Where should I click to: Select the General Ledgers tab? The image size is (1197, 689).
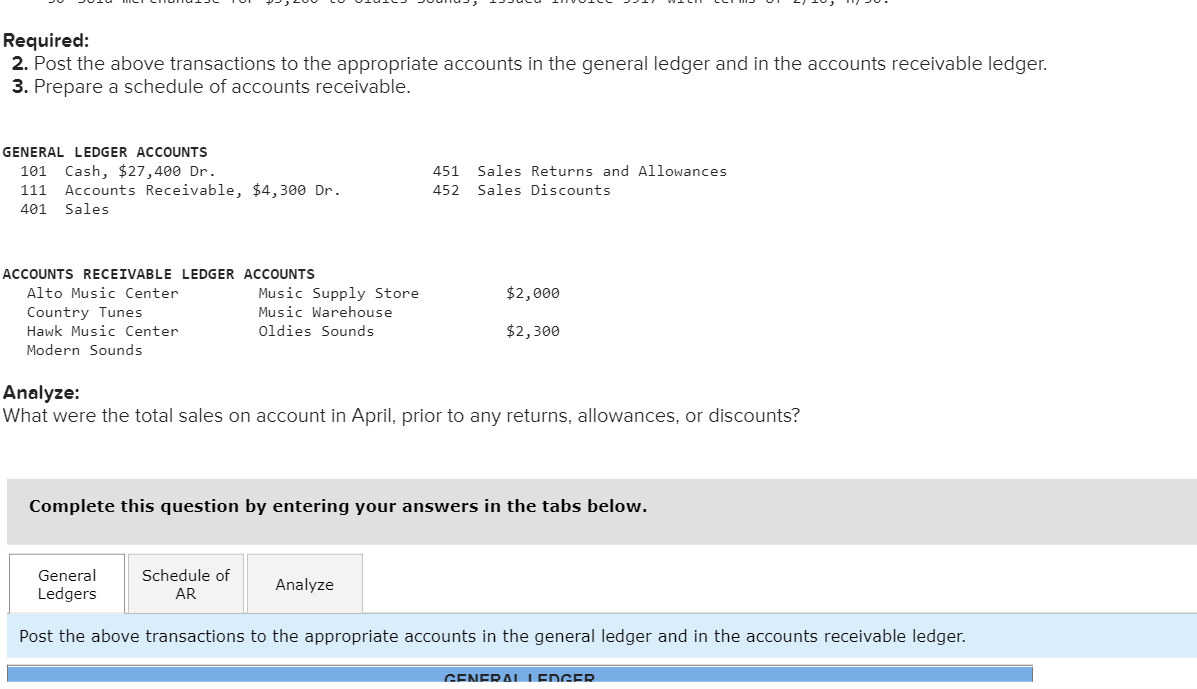[66, 584]
